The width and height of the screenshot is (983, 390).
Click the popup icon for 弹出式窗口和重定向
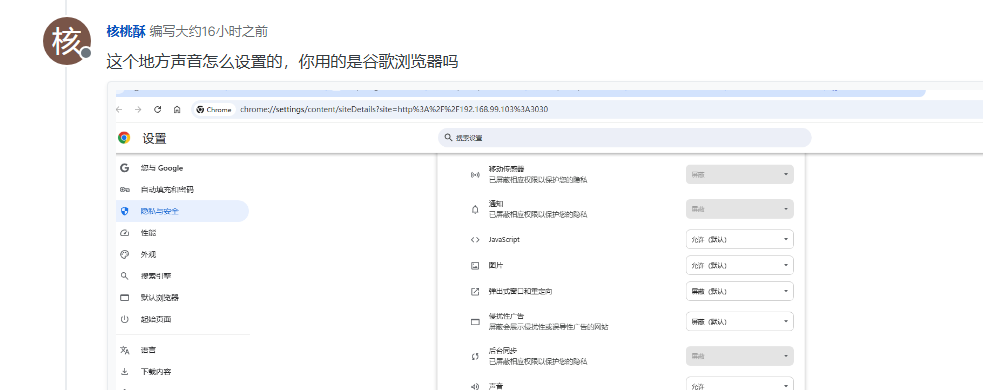pyautogui.click(x=475, y=292)
